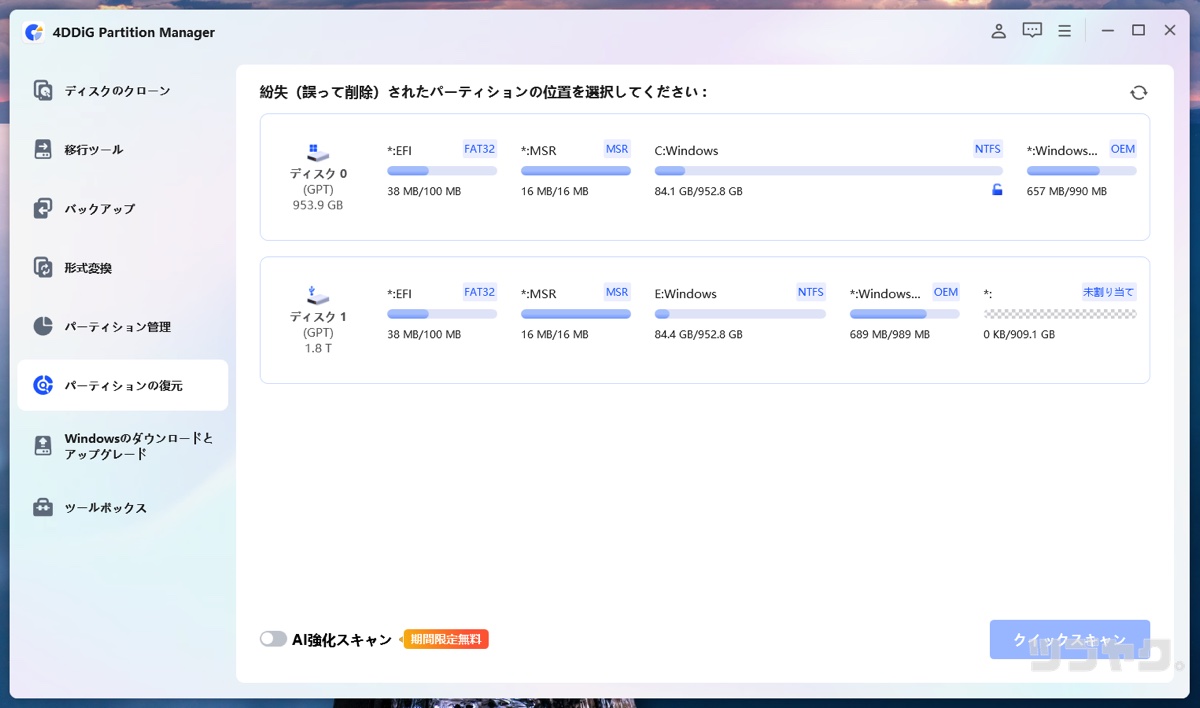Select Disk 0 *:EFI partition usage bar

pyautogui.click(x=442, y=171)
